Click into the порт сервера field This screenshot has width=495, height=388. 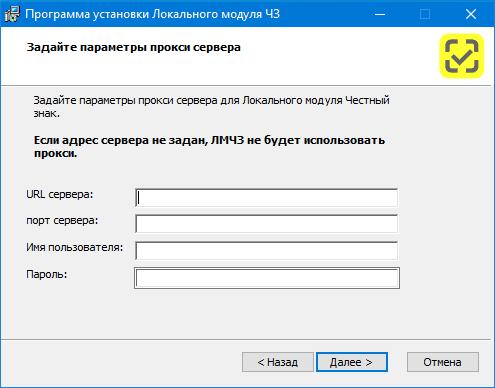pyautogui.click(x=267, y=224)
